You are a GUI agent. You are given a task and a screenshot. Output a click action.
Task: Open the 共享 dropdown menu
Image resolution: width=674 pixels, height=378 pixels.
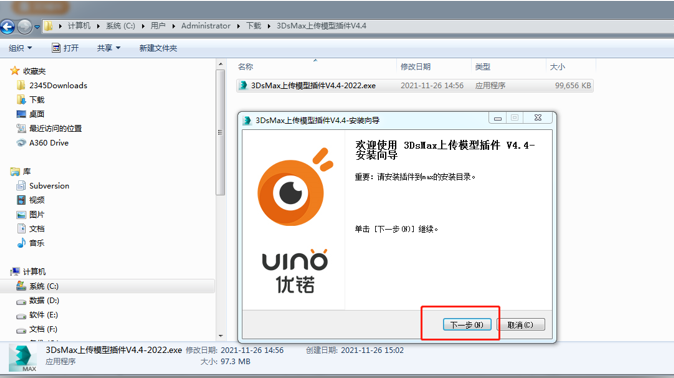(108, 48)
